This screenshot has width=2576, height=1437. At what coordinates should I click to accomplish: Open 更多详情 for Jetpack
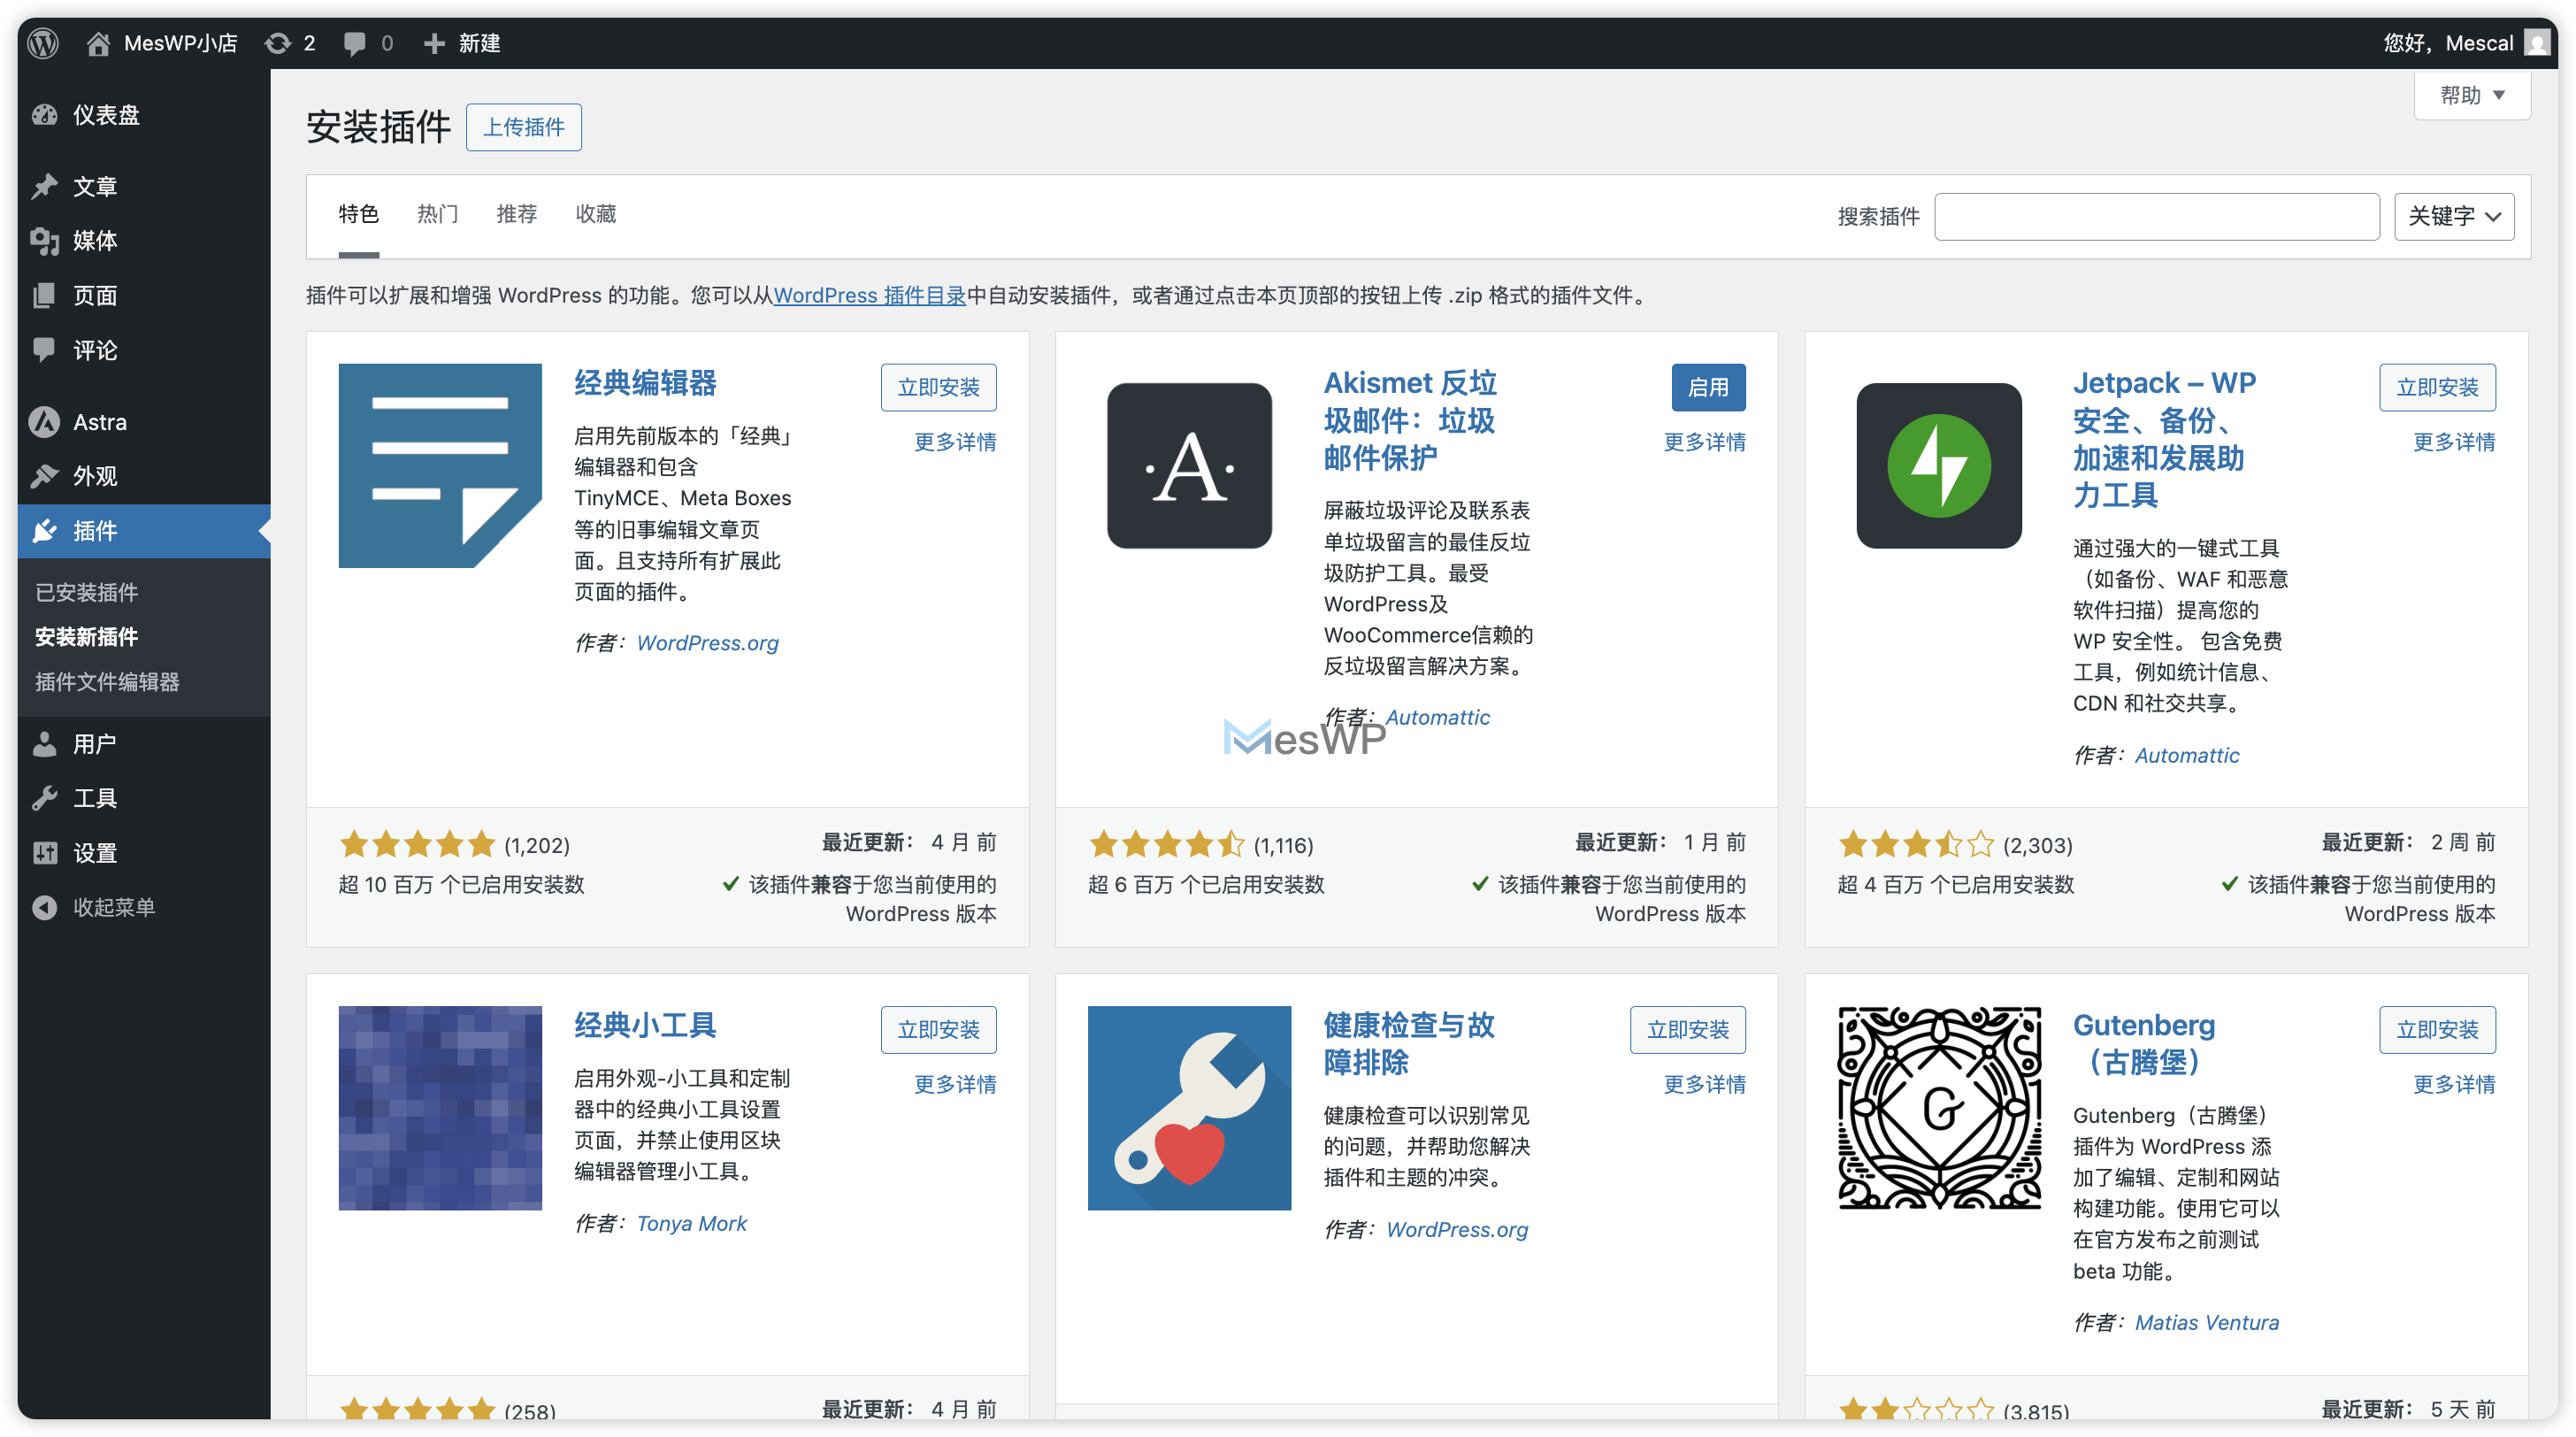tap(2454, 442)
